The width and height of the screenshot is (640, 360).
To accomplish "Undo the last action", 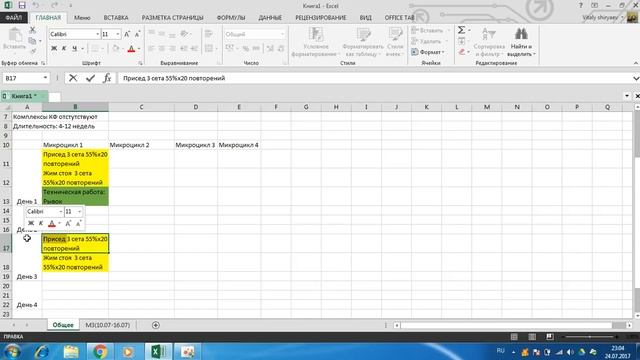I will tap(36, 5).
